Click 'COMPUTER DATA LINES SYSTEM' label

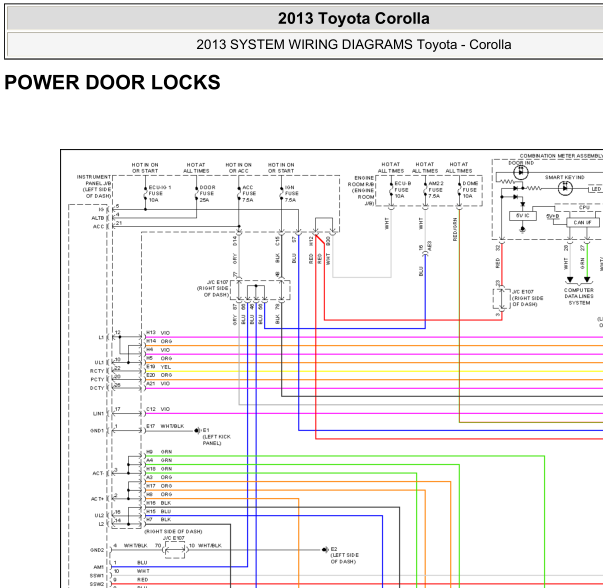click(579, 296)
